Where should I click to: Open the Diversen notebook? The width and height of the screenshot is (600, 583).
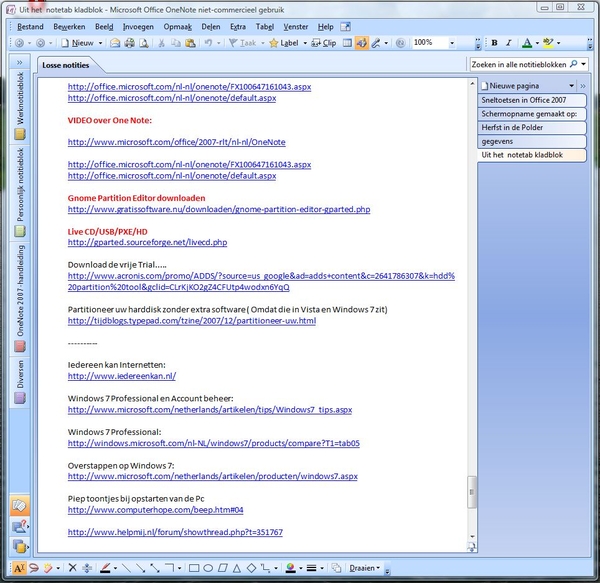pos(20,381)
